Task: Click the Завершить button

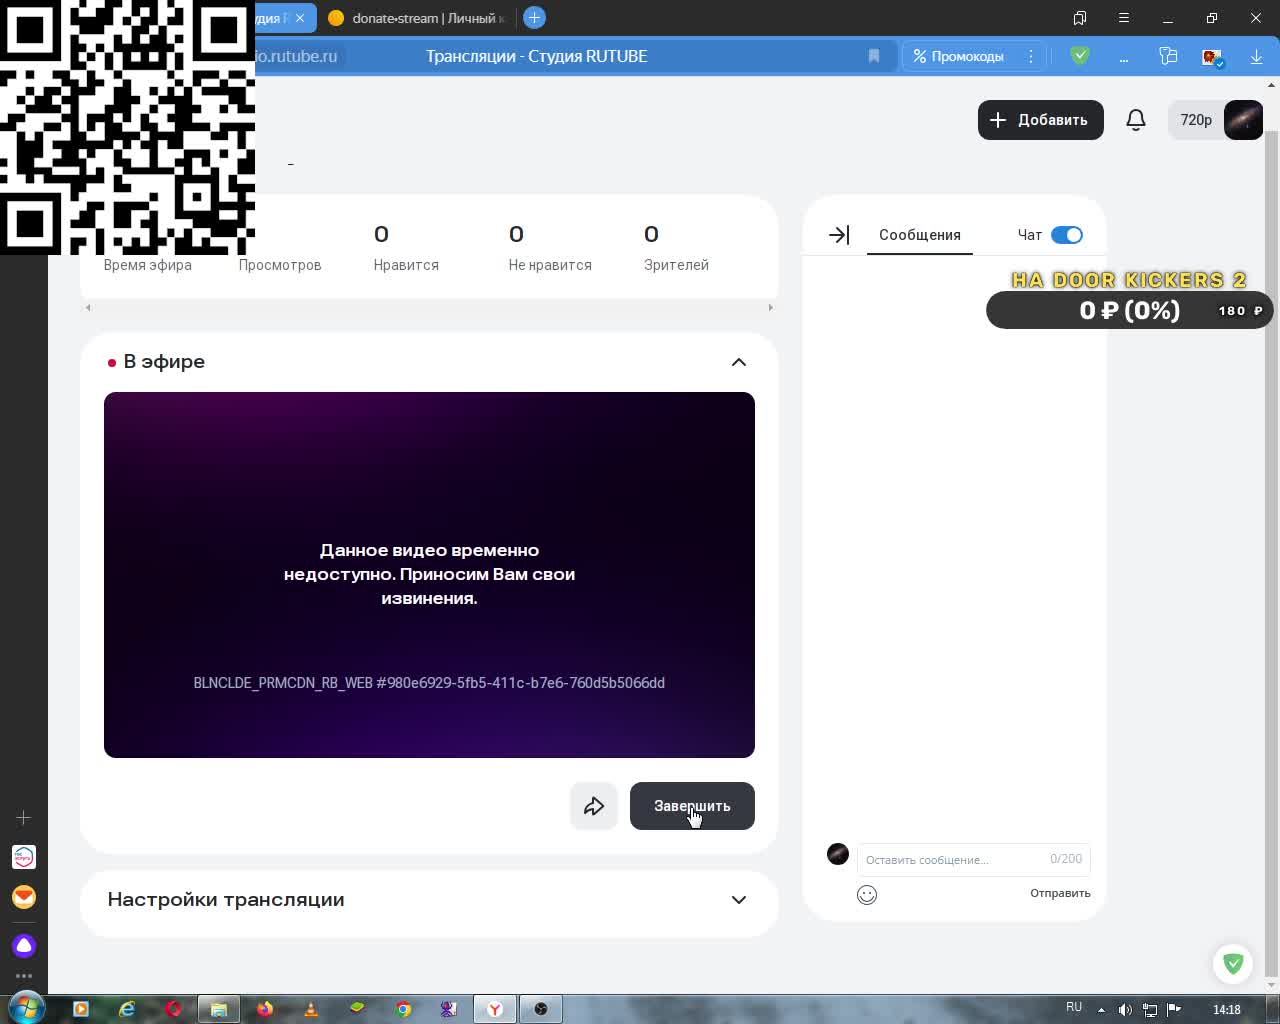Action: 692,806
